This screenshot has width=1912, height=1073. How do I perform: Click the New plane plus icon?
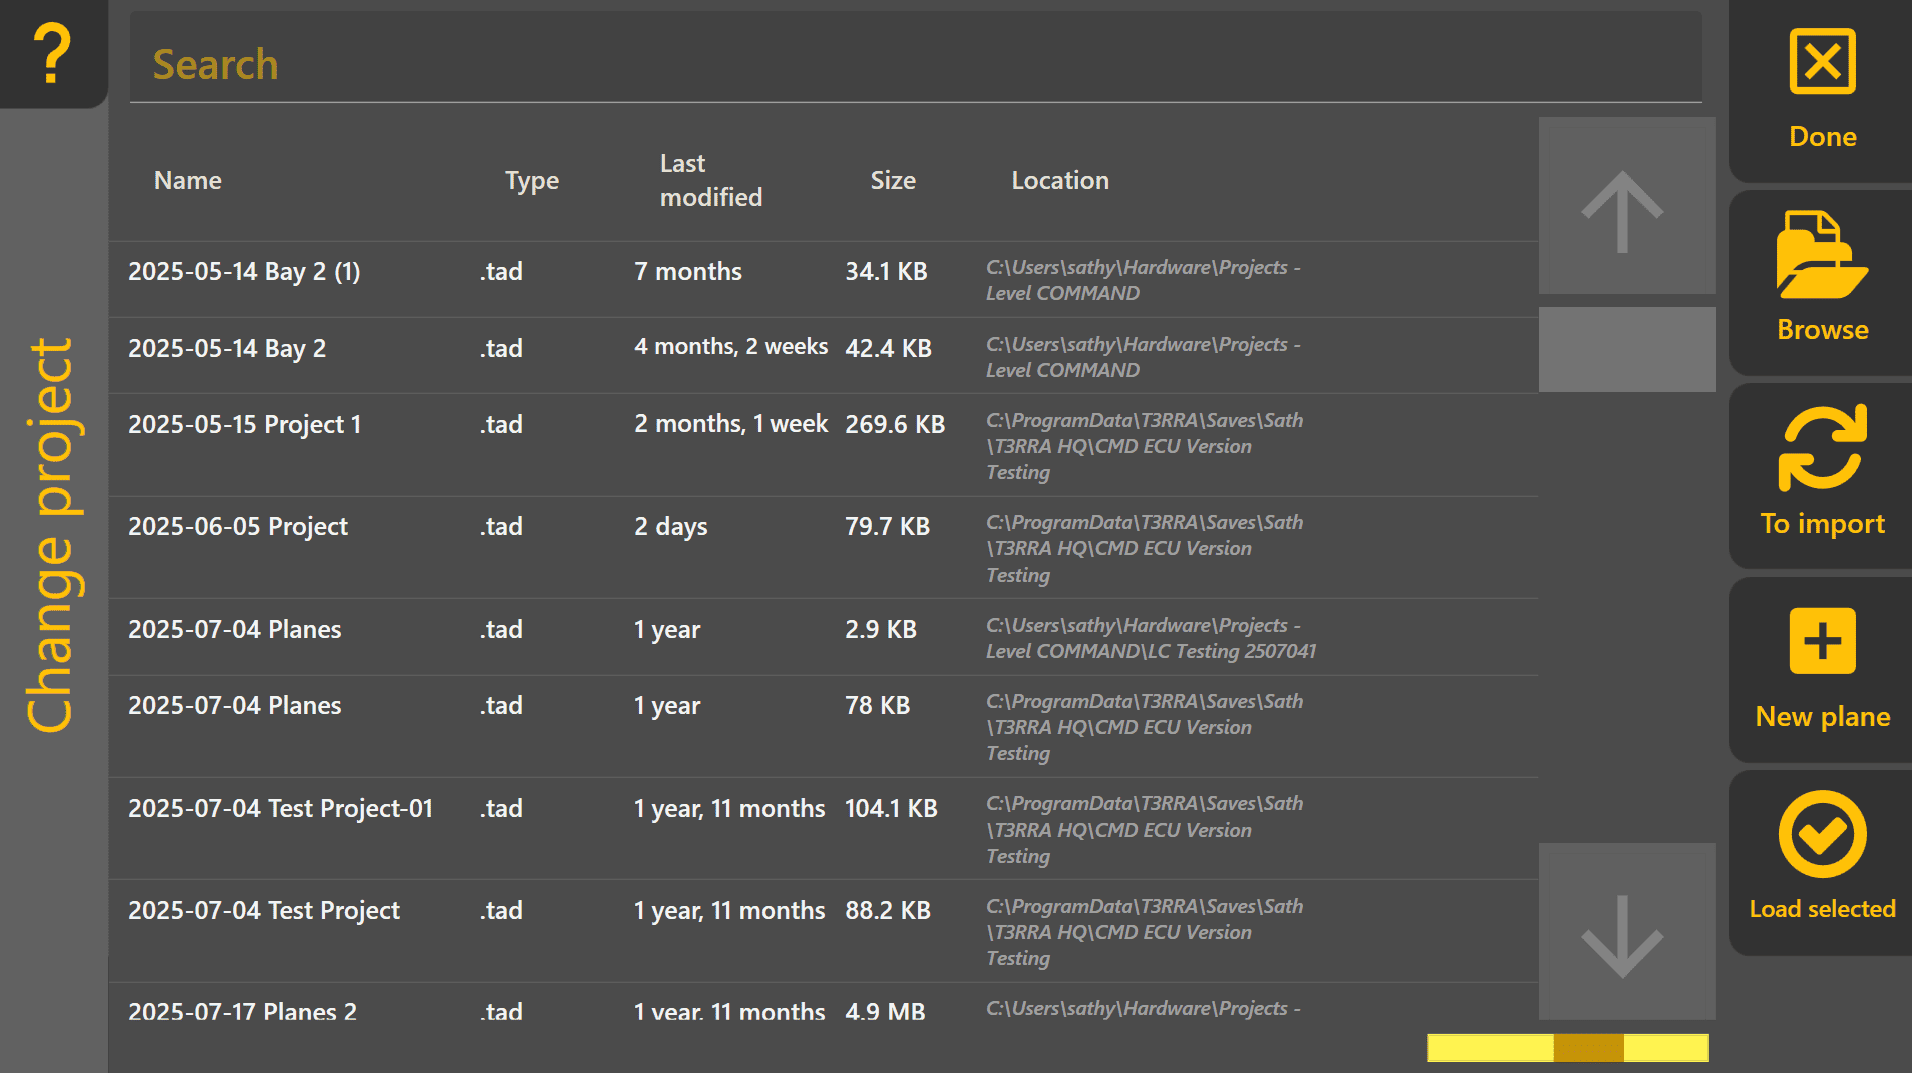1822,641
